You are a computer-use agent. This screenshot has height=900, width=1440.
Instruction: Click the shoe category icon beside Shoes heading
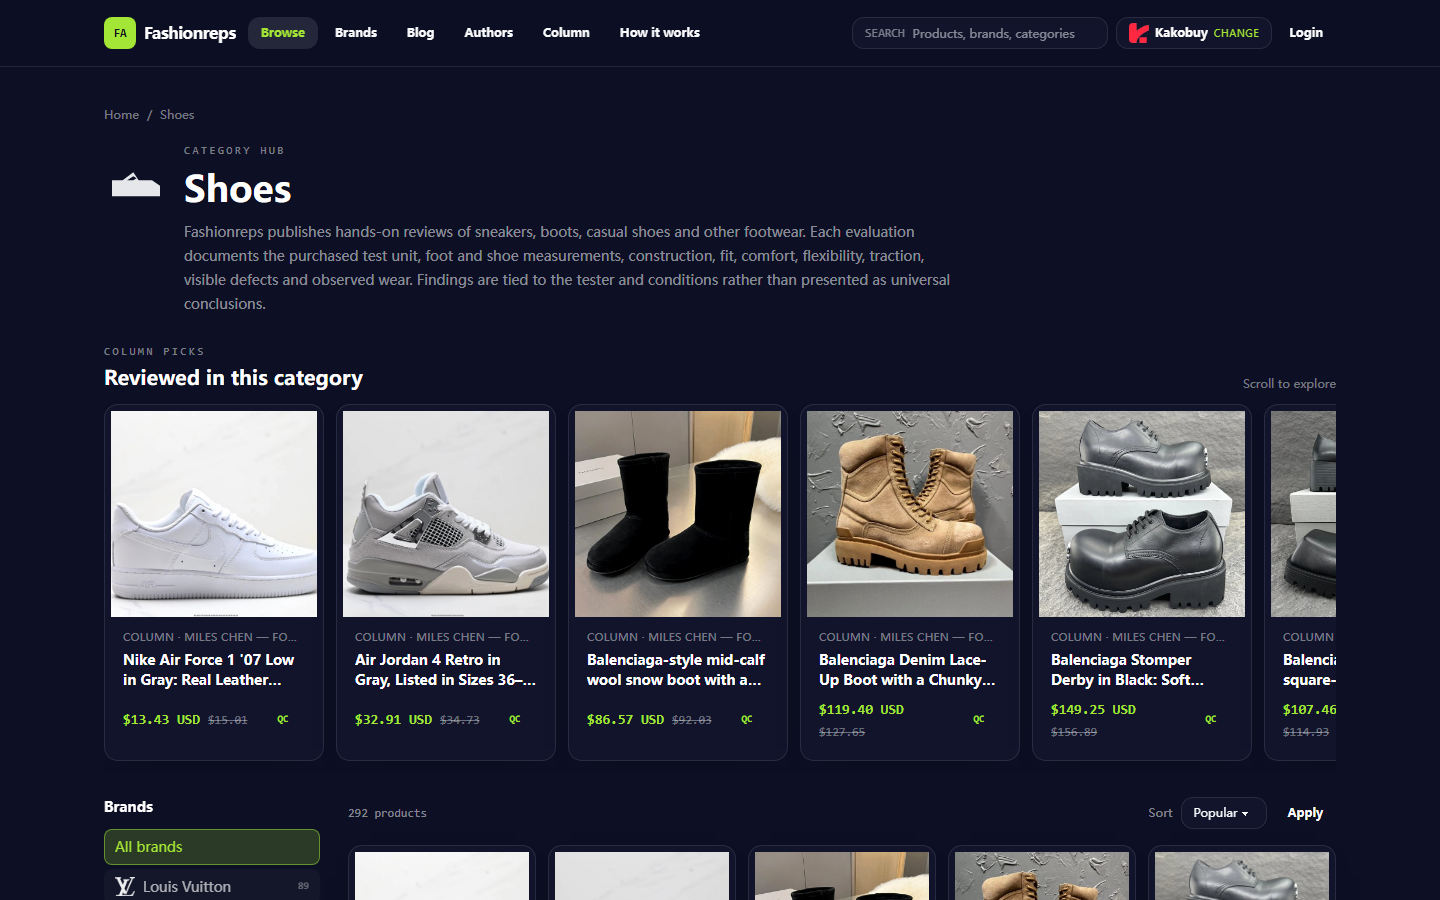coord(136,185)
